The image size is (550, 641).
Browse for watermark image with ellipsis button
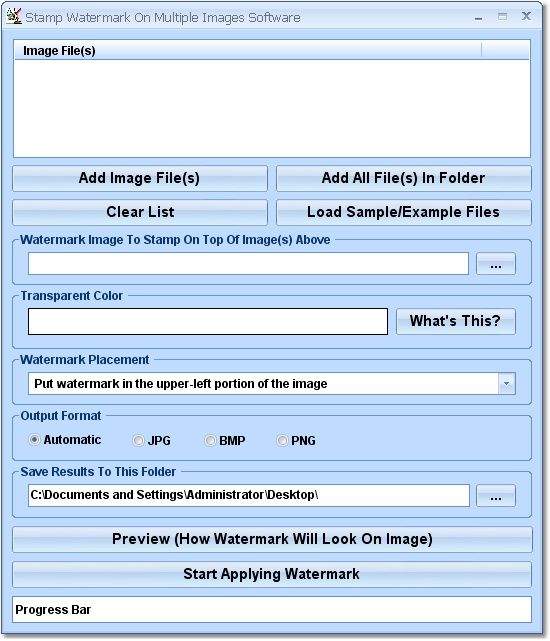[x=496, y=264]
